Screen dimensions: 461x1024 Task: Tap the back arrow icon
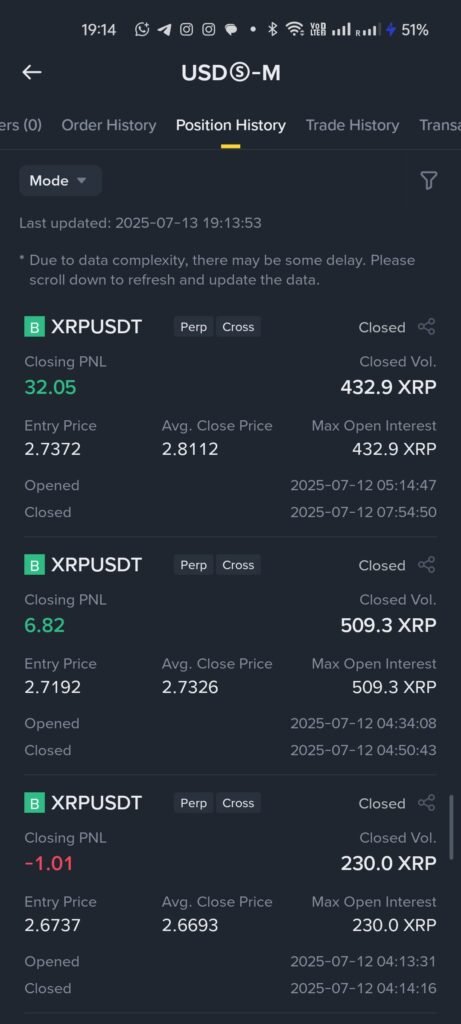(32, 72)
